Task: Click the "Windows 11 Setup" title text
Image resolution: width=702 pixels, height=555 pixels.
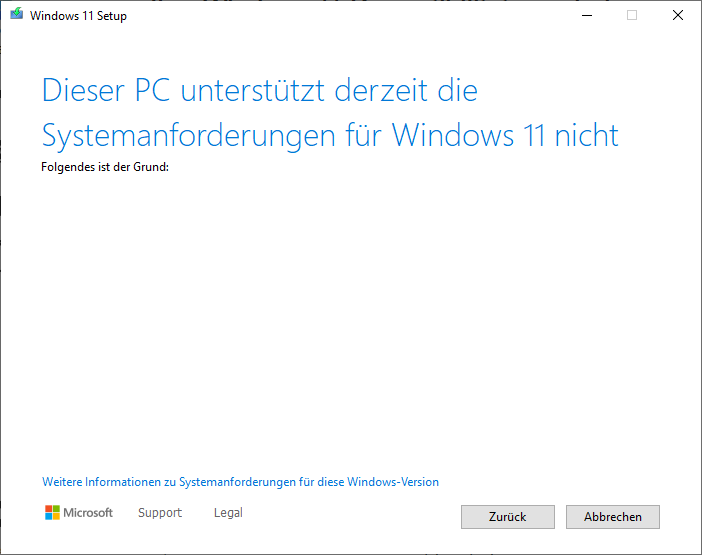Action: tap(79, 16)
